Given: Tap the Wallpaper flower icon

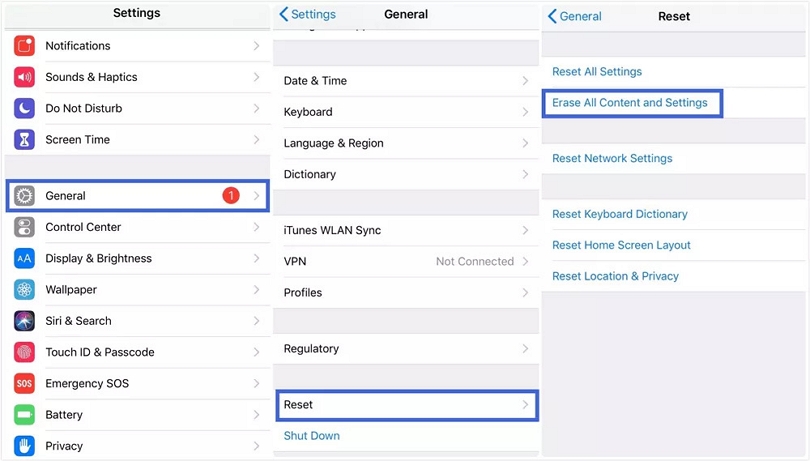Looking at the screenshot, I should pyautogui.click(x=24, y=290).
